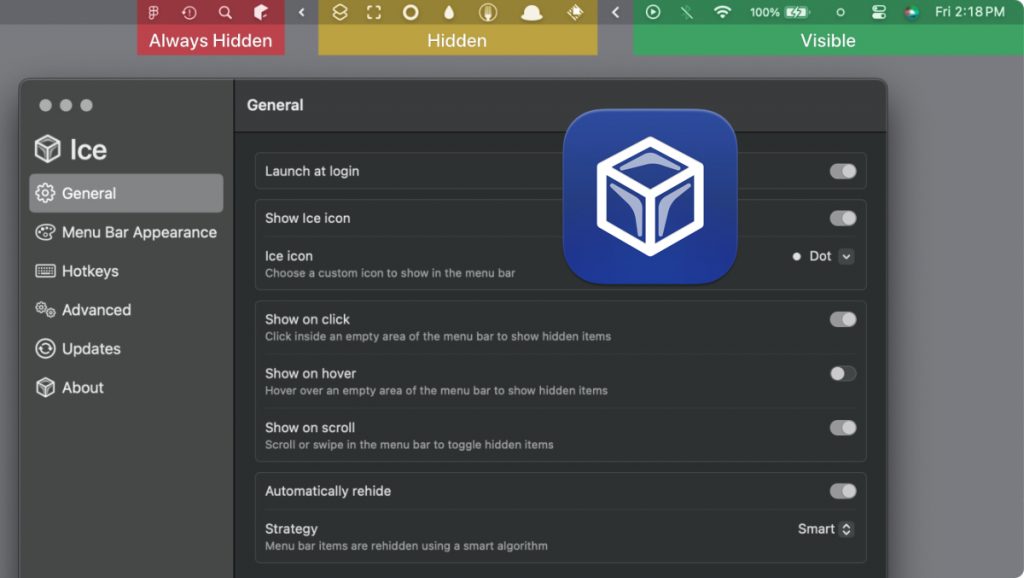Click the Siri icon in the menu bar
1024x578 pixels.
pos(911,13)
